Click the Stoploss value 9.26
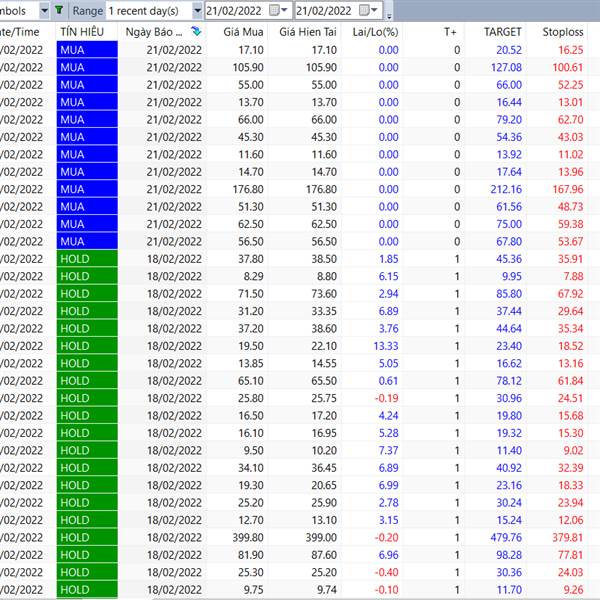This screenshot has width=600, height=600. [573, 589]
